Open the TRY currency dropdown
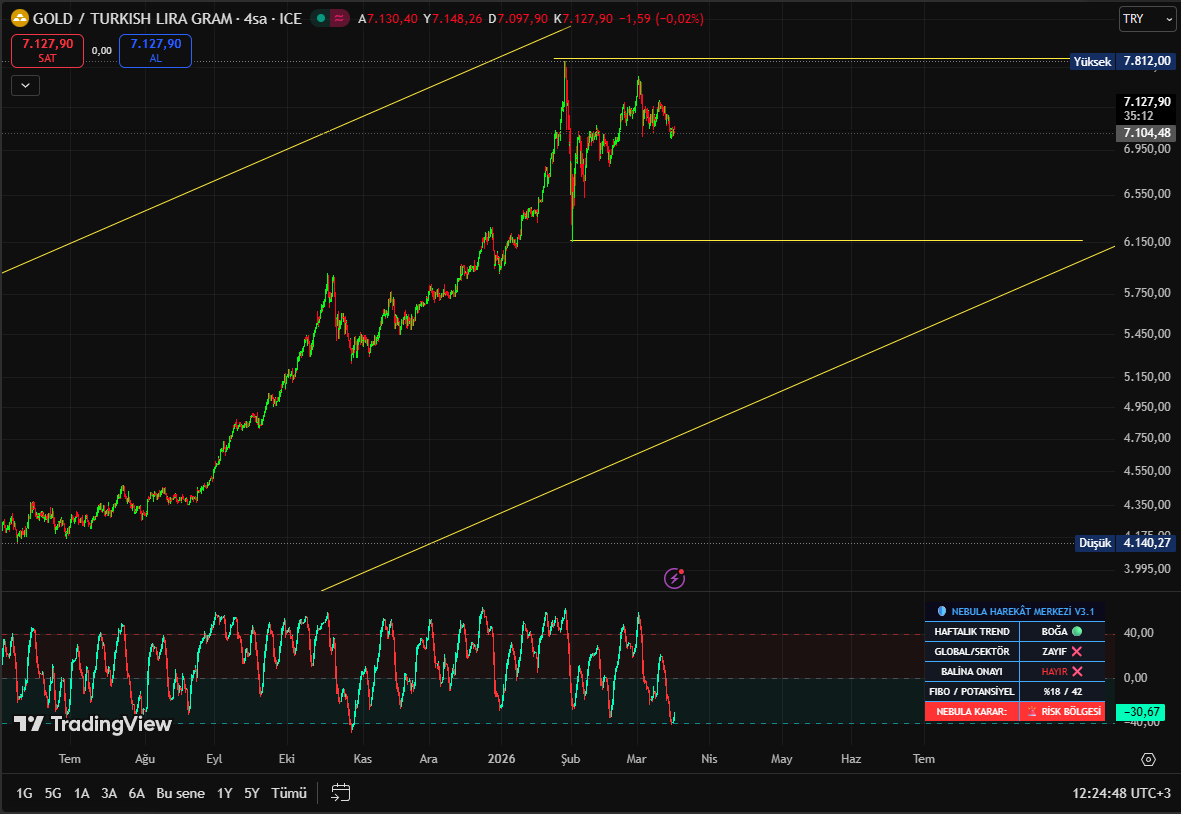1181x814 pixels. 1147,19
